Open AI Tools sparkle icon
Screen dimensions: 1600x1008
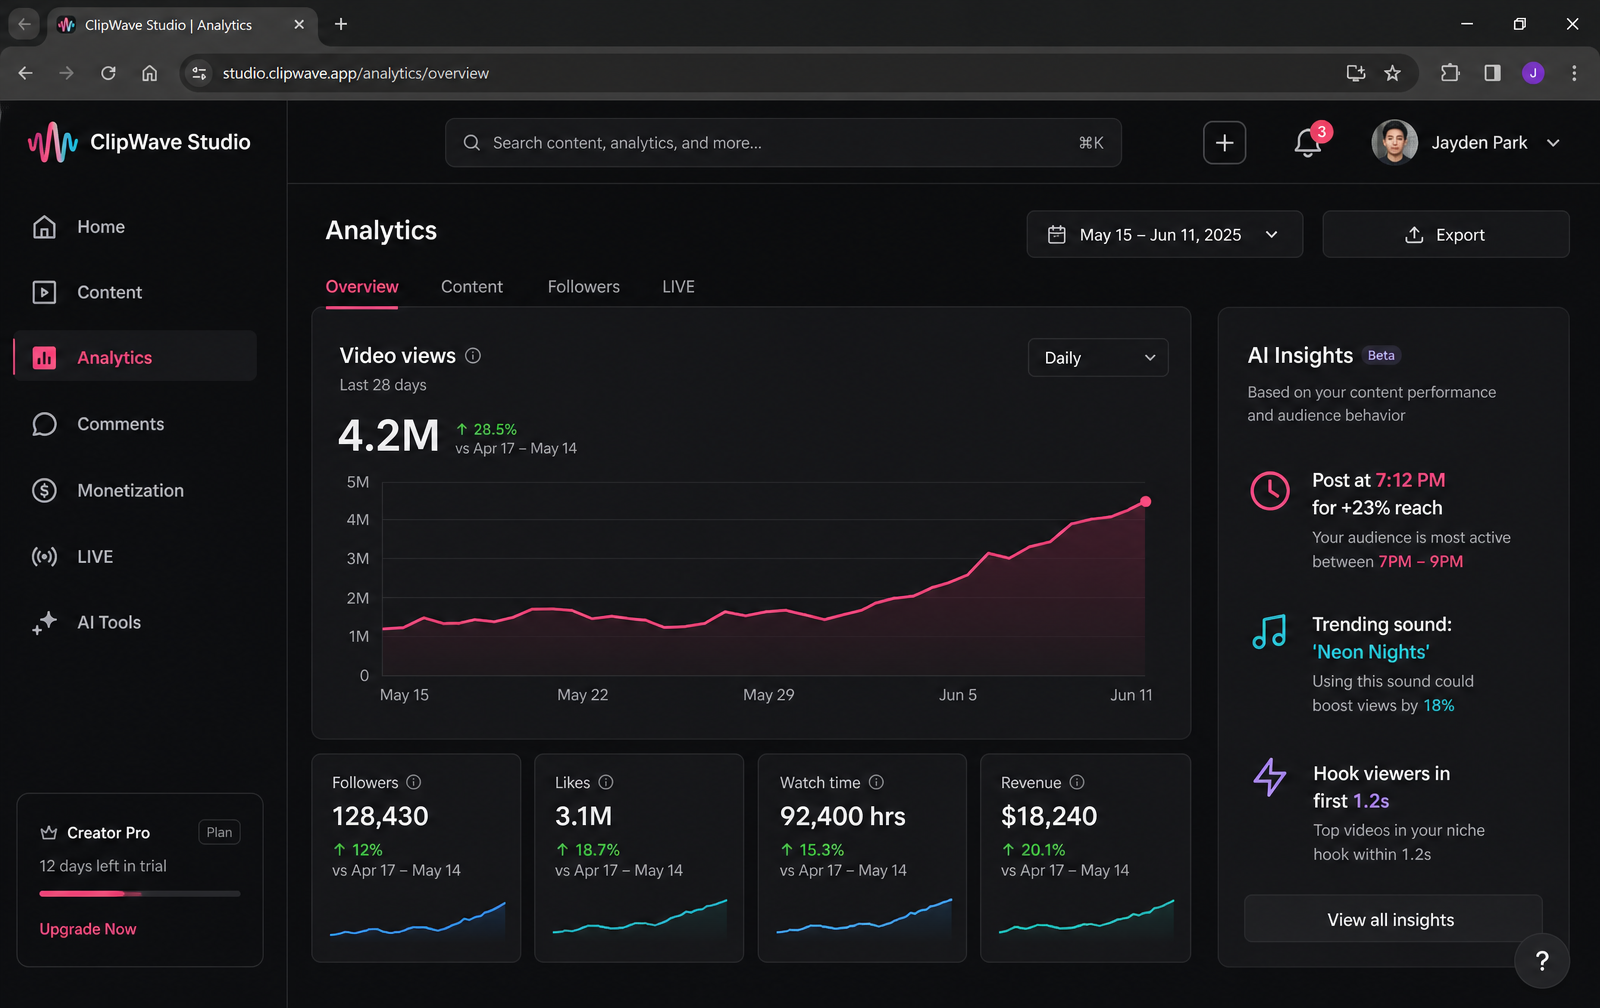(x=44, y=622)
